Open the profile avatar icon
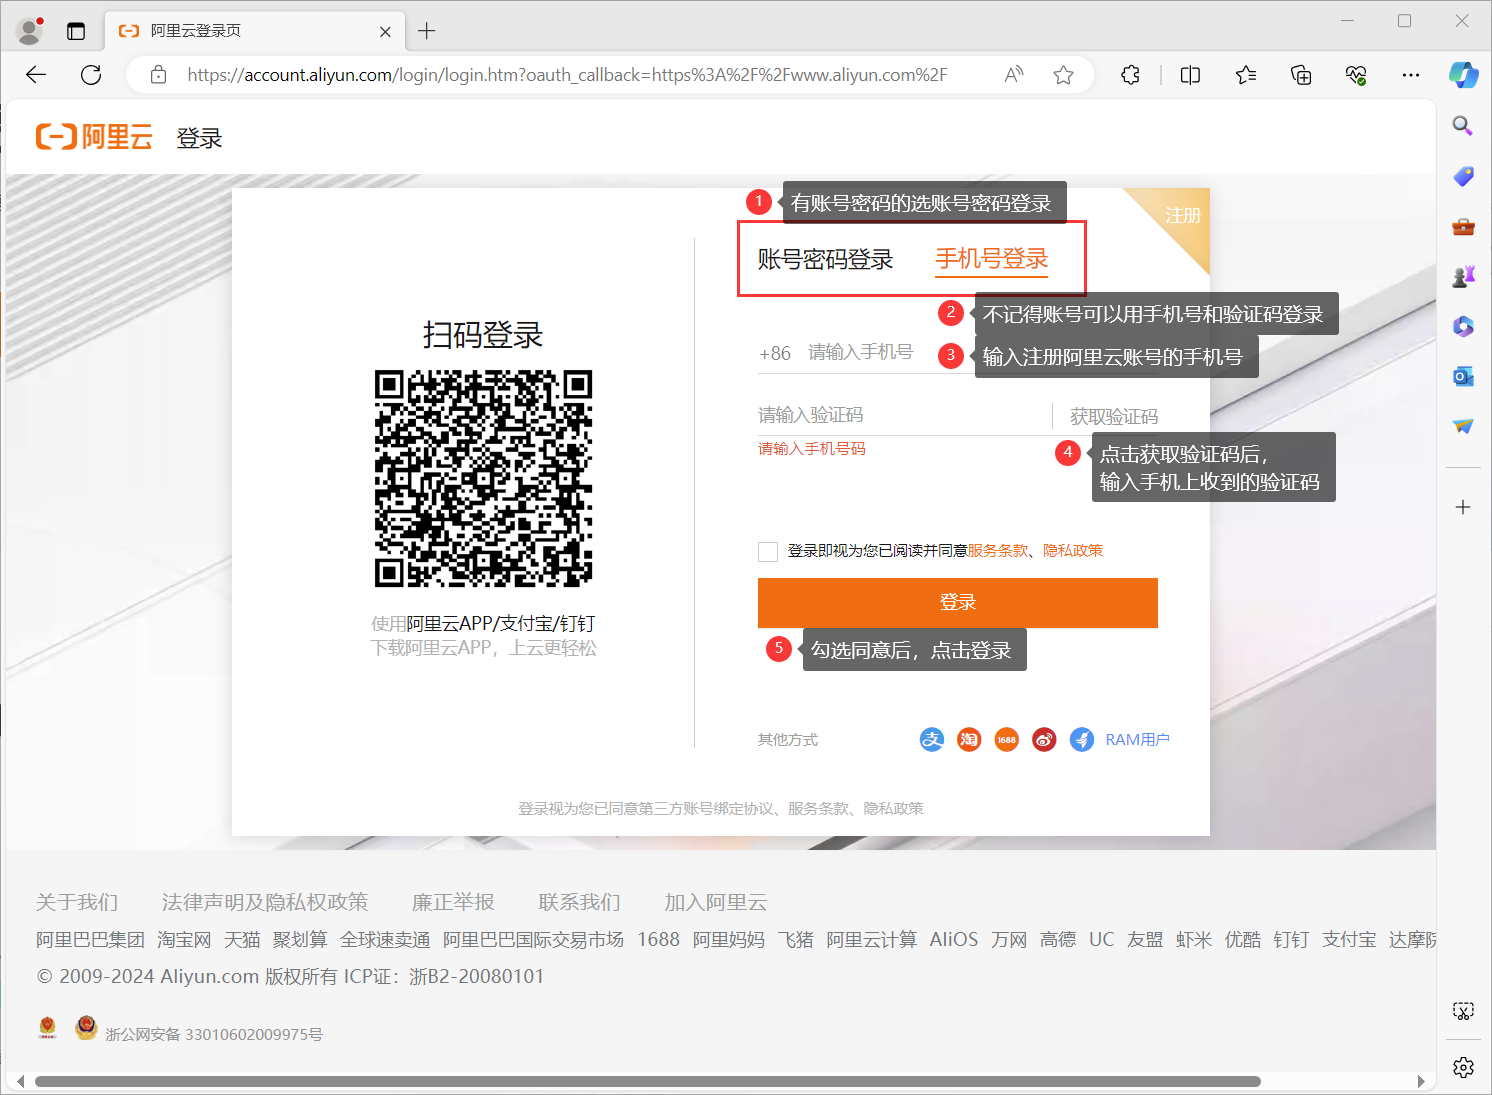This screenshot has width=1492, height=1095. coord(30,31)
